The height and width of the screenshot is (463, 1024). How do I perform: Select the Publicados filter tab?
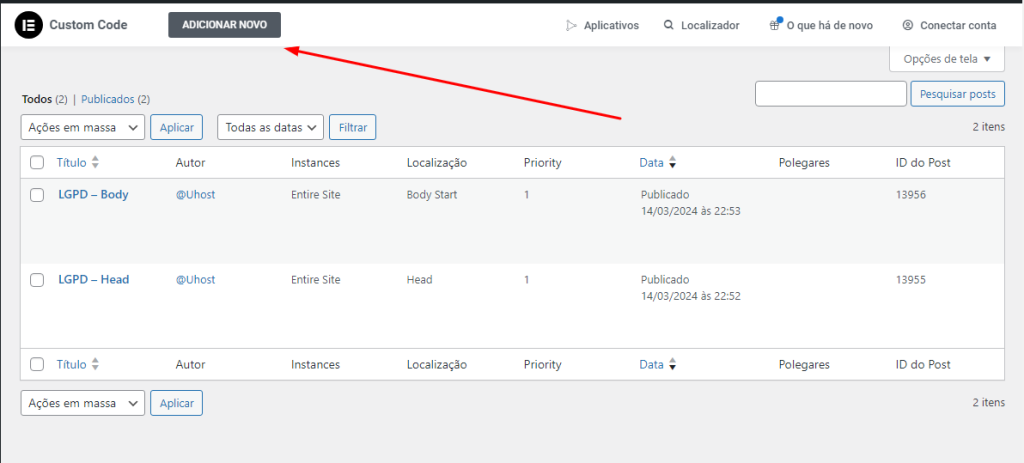108,99
